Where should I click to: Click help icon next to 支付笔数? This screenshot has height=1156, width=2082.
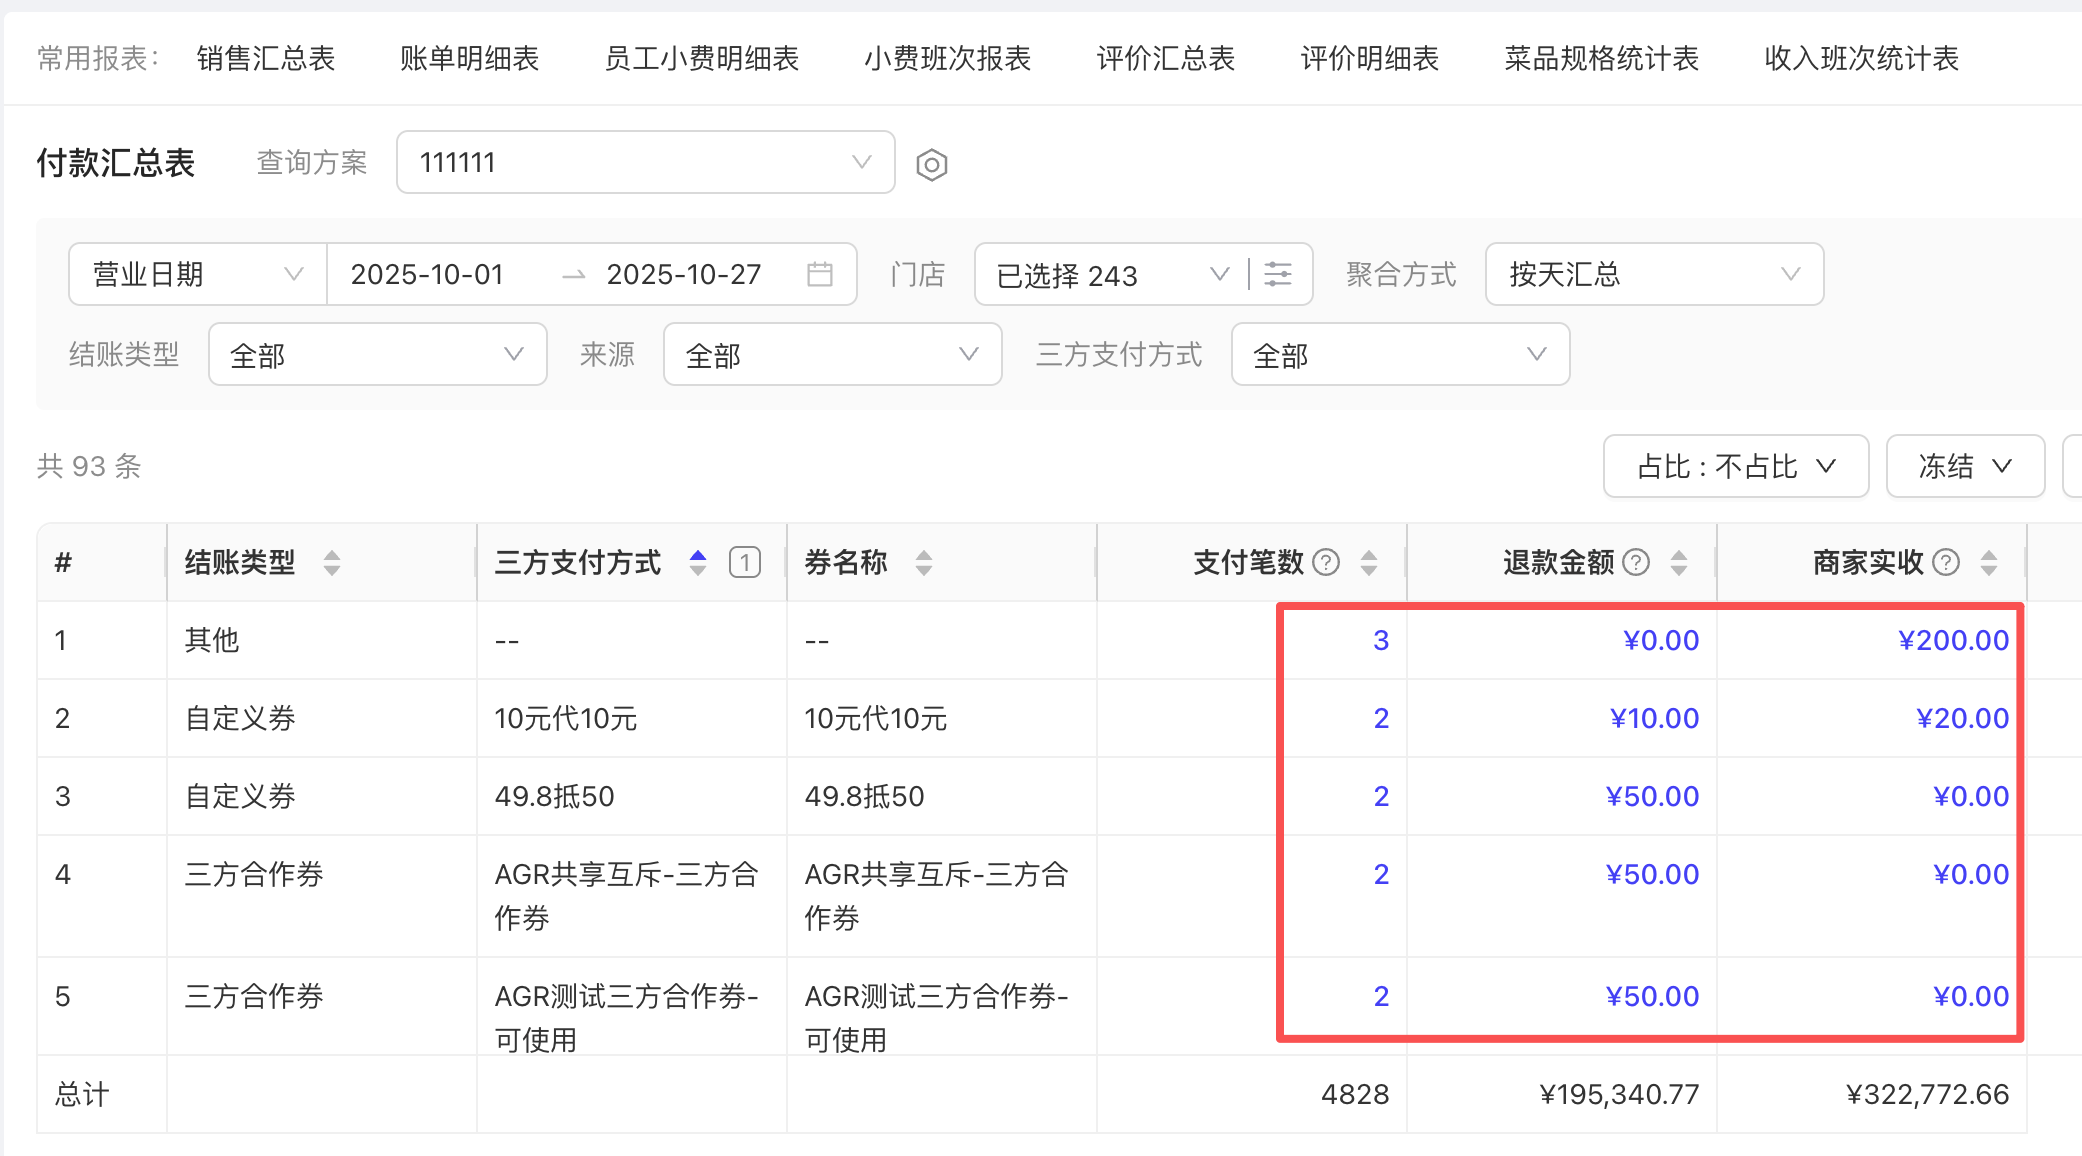[1326, 562]
